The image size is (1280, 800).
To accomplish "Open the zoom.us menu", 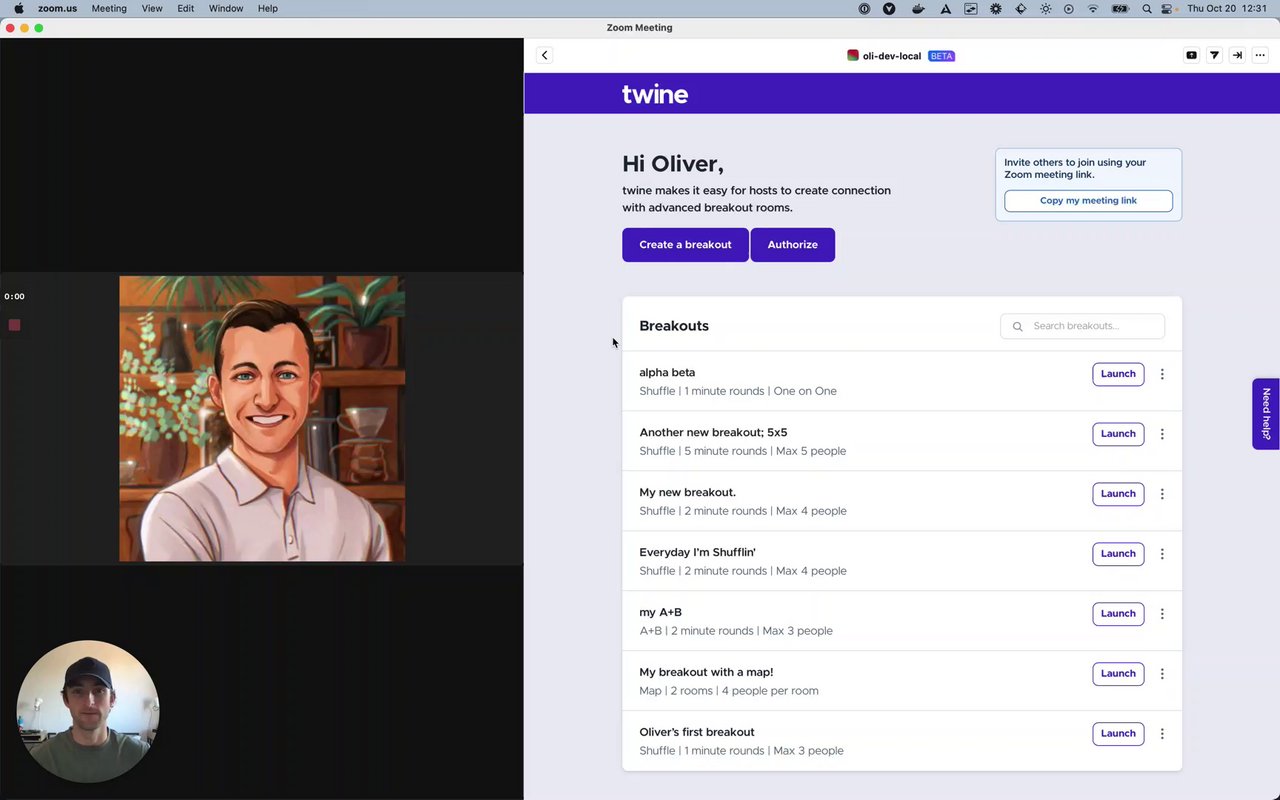I will pyautogui.click(x=58, y=8).
